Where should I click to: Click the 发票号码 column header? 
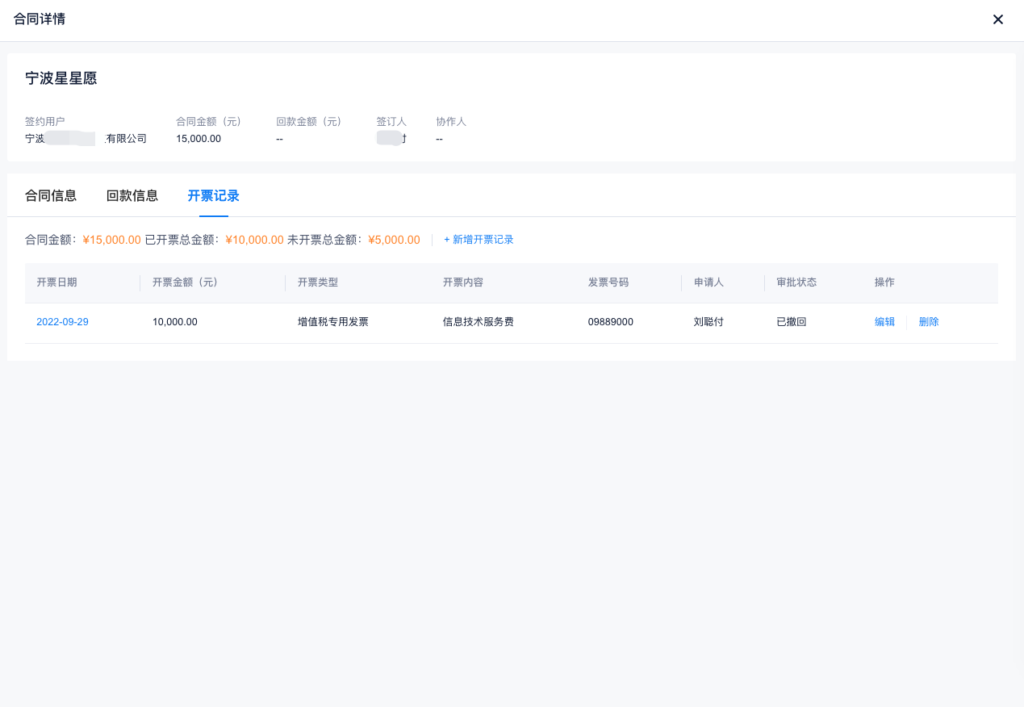point(608,283)
